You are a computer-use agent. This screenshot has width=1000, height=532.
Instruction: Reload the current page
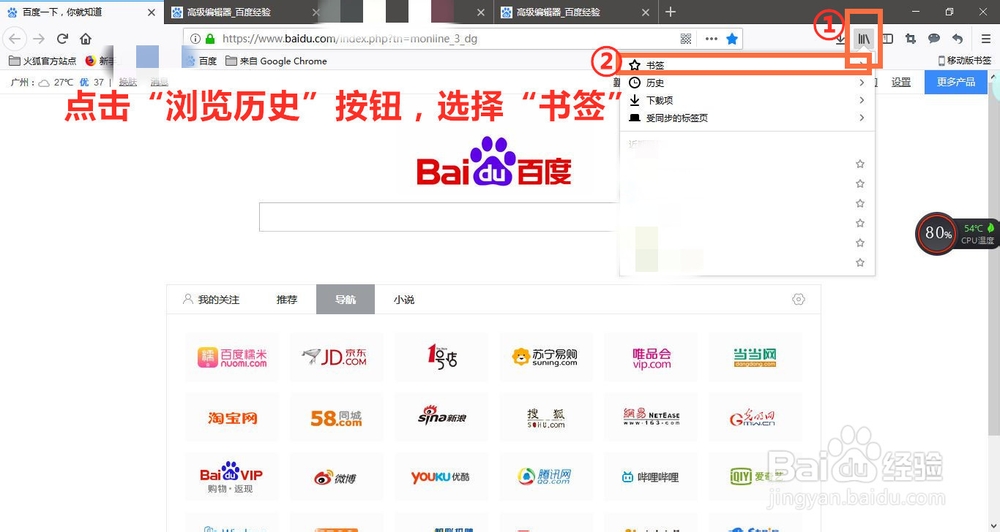point(62,39)
